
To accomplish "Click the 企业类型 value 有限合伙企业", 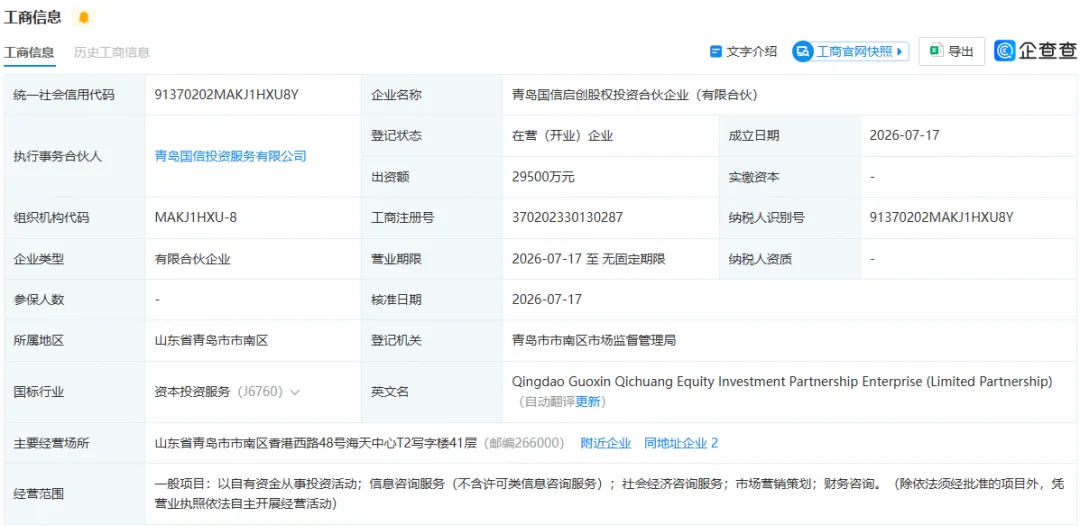I will point(192,259).
